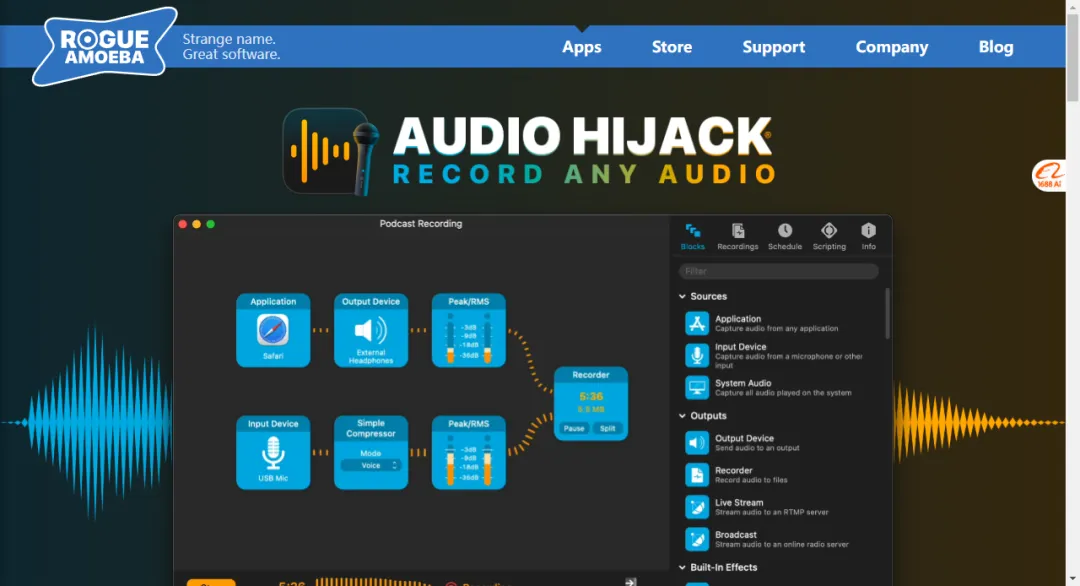Click the sidebar scrollbar in the Blocks panel

(887, 313)
